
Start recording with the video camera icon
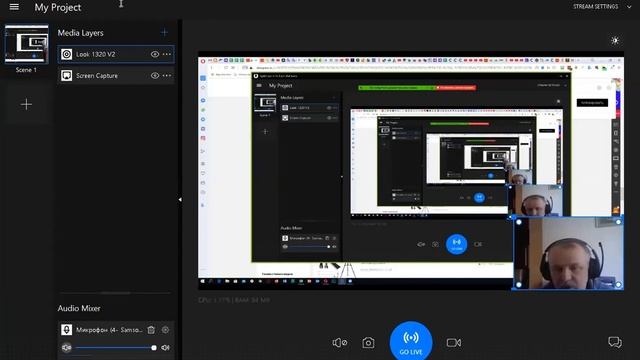click(x=454, y=343)
